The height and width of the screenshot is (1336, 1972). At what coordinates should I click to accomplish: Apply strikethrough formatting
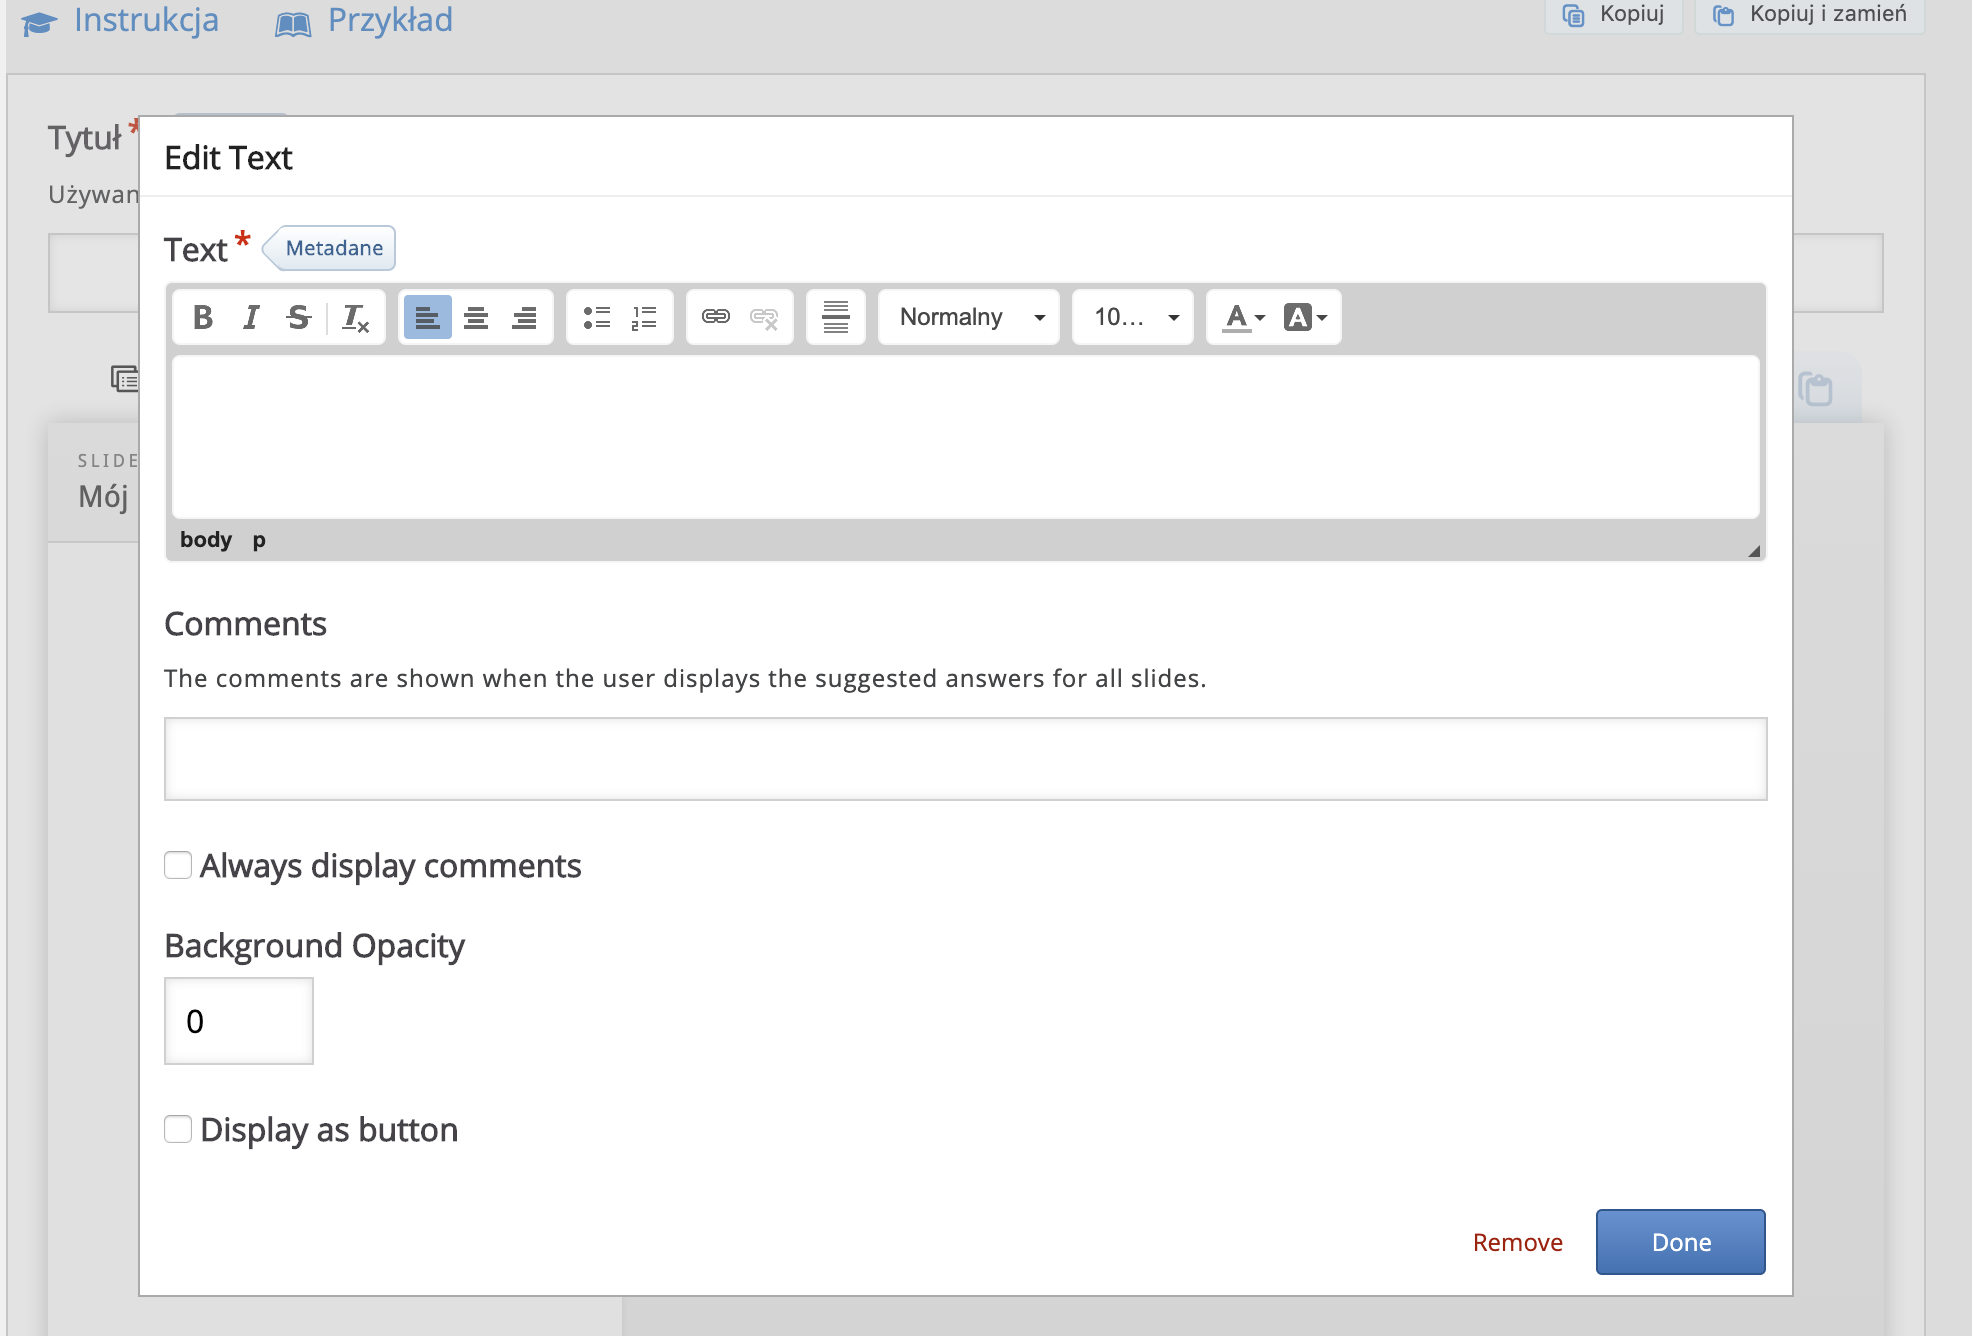(x=298, y=317)
